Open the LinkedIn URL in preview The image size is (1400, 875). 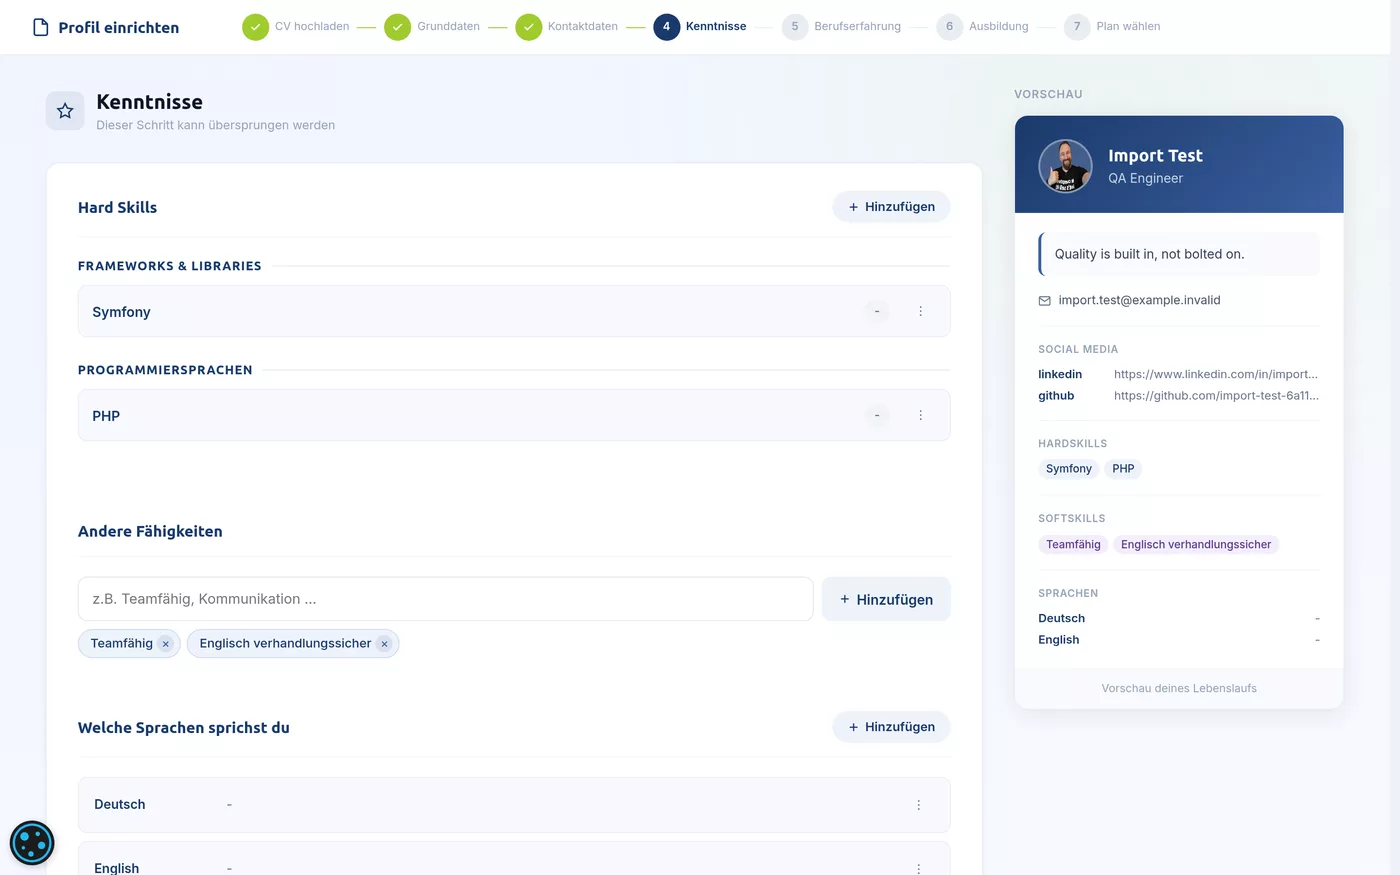(x=1216, y=374)
